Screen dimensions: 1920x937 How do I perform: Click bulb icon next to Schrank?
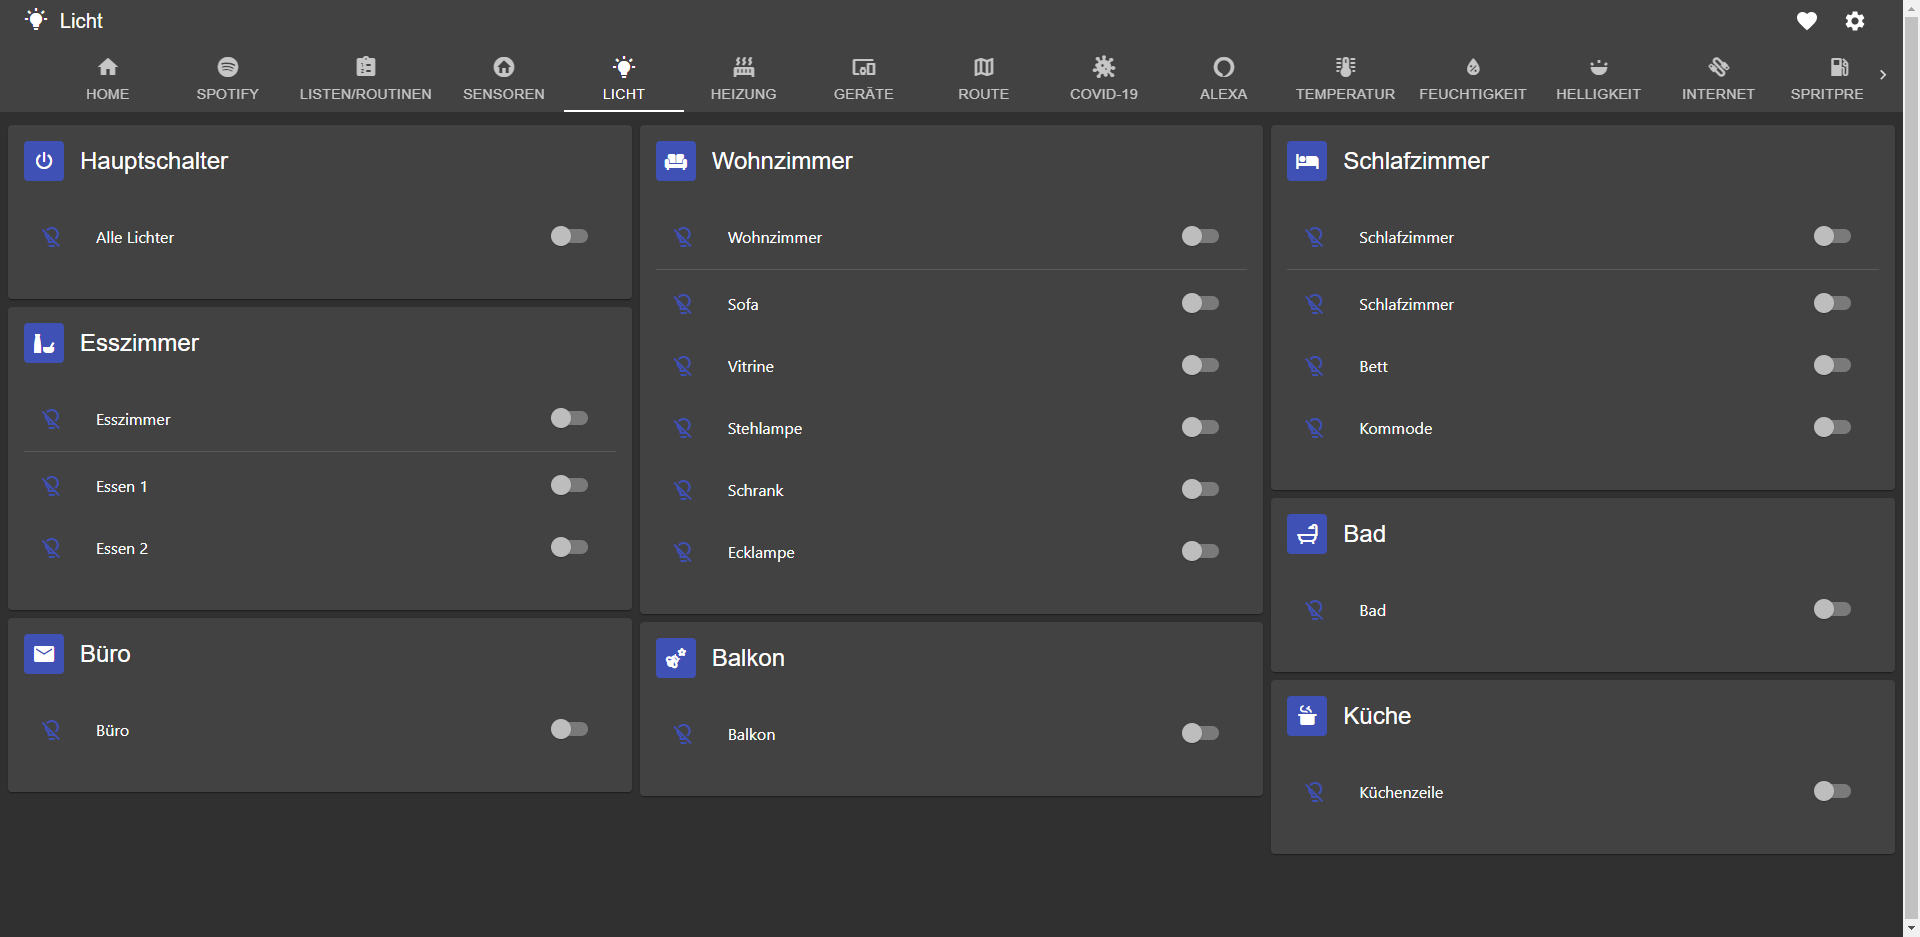click(x=684, y=490)
